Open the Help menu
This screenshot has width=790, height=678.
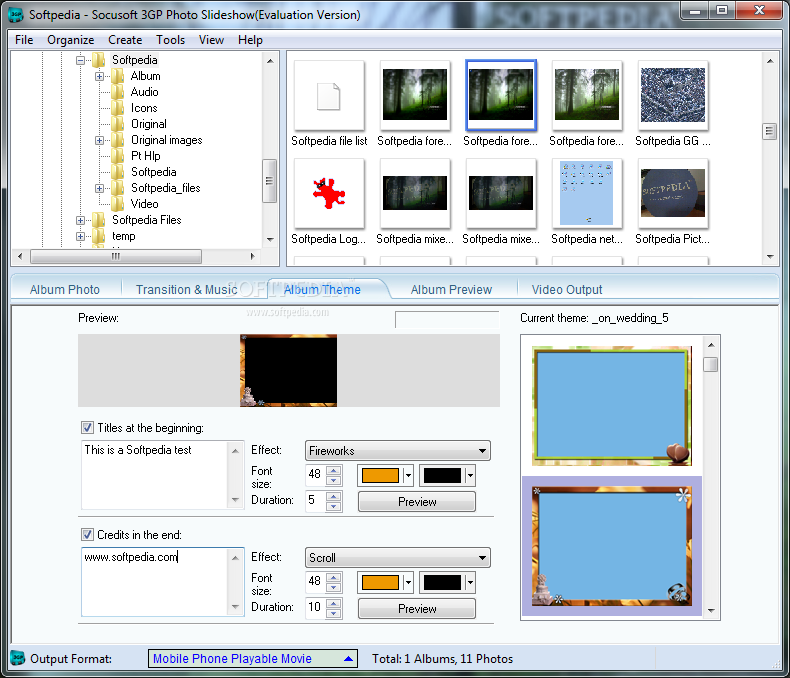[250, 40]
